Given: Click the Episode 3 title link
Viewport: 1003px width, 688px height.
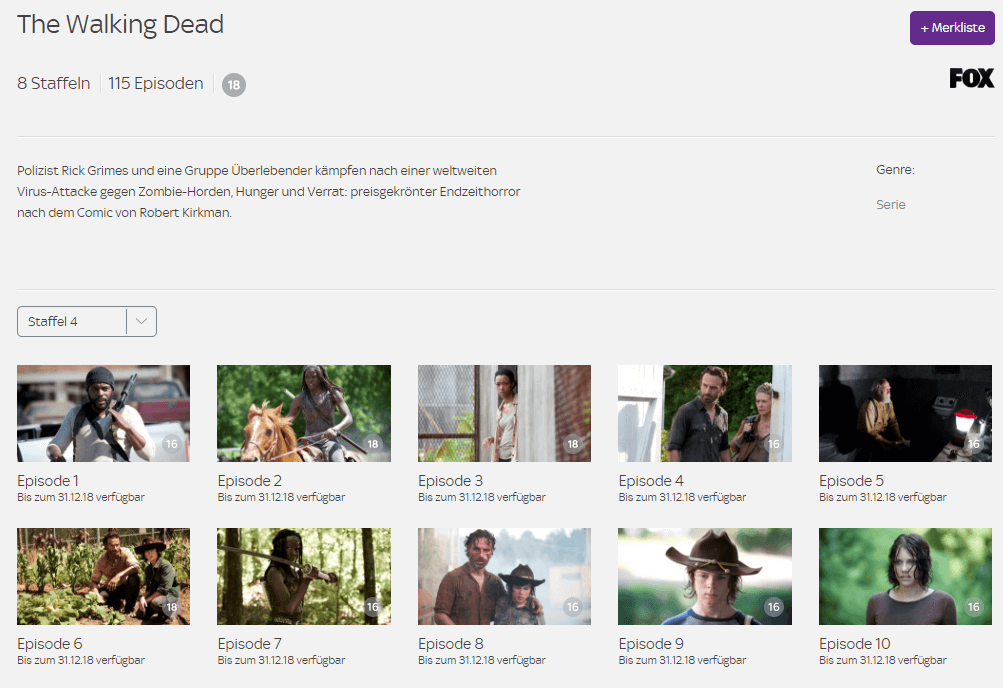Looking at the screenshot, I should [450, 480].
